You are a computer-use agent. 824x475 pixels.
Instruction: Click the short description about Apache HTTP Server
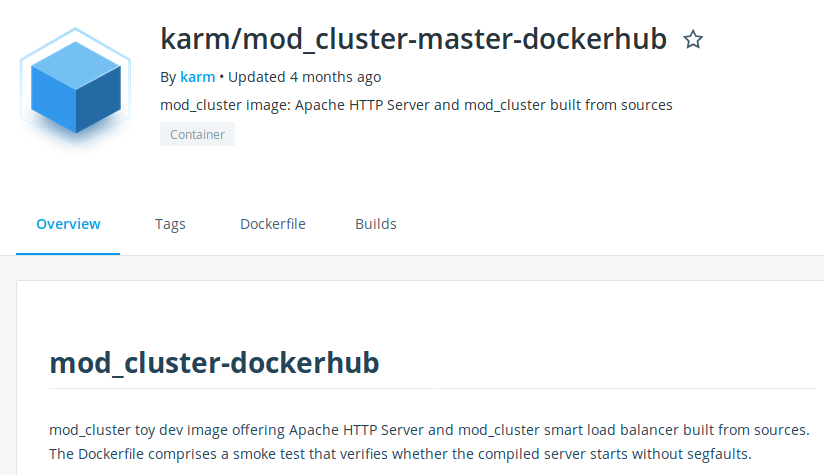416,105
